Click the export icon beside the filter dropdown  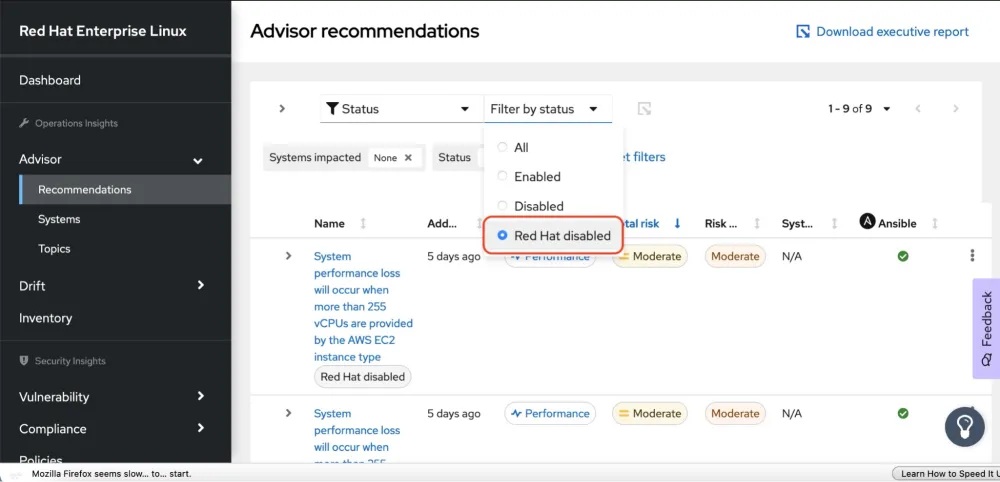coord(645,109)
